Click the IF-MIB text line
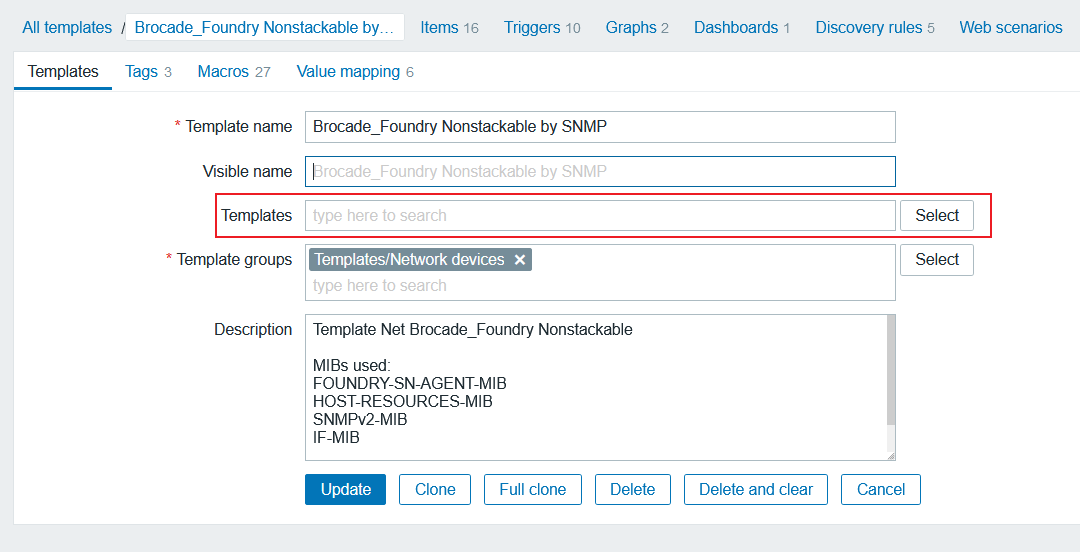Screen dimensions: 1080x552 click(336, 437)
